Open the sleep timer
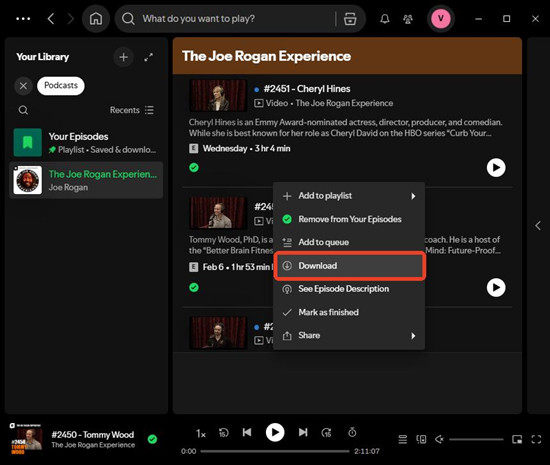The height and width of the screenshot is (465, 550). pos(352,432)
